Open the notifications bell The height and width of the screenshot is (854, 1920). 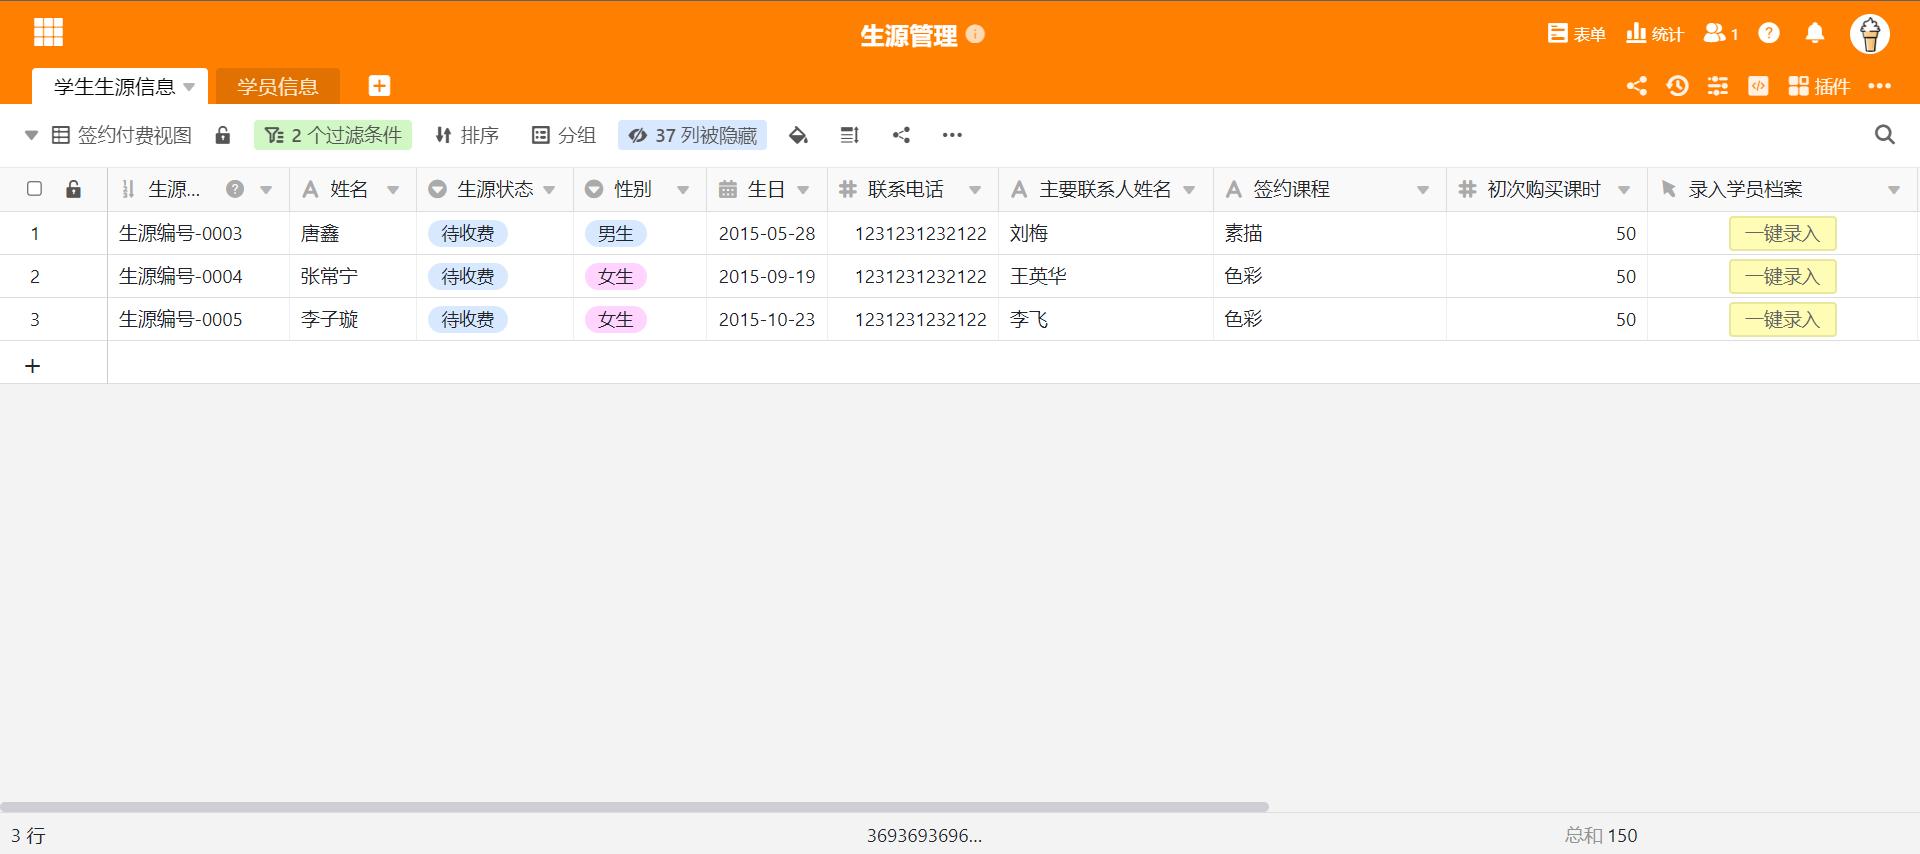(x=1815, y=34)
